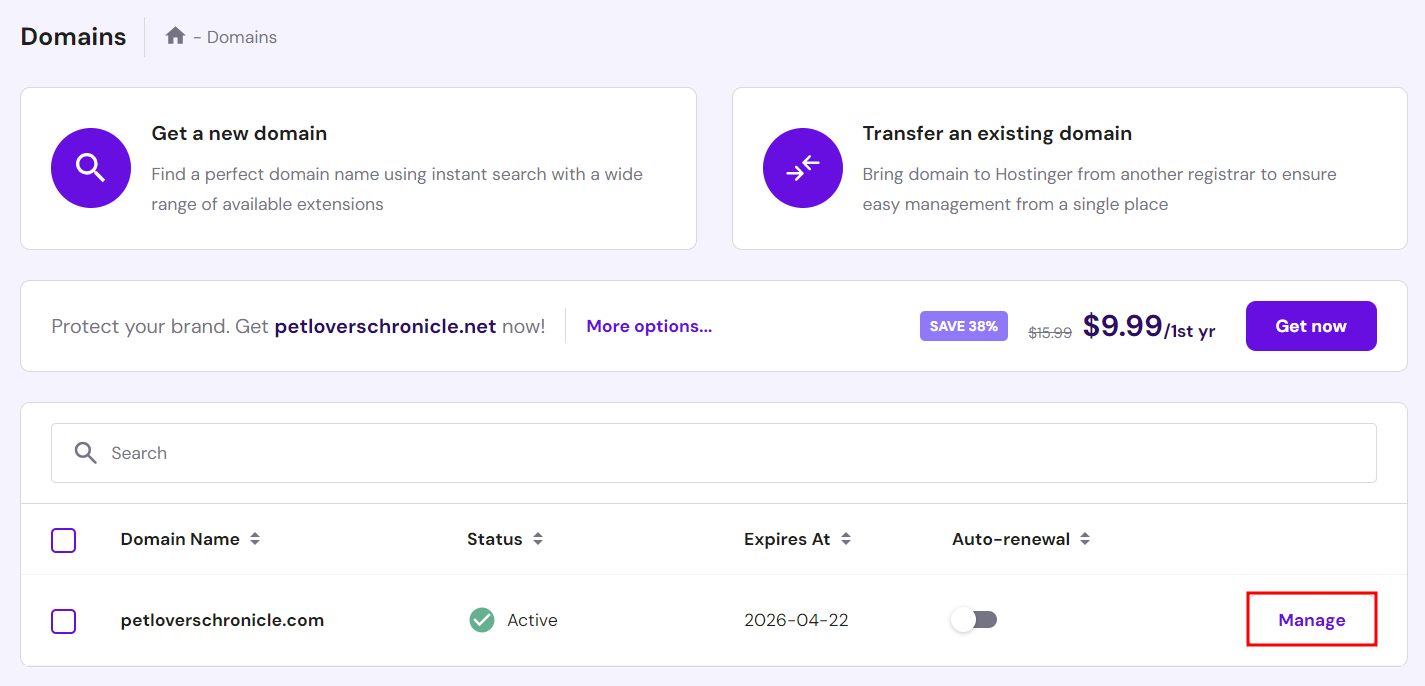This screenshot has width=1425, height=686.
Task: Click the sort icon next to Status
Action: tap(538, 539)
